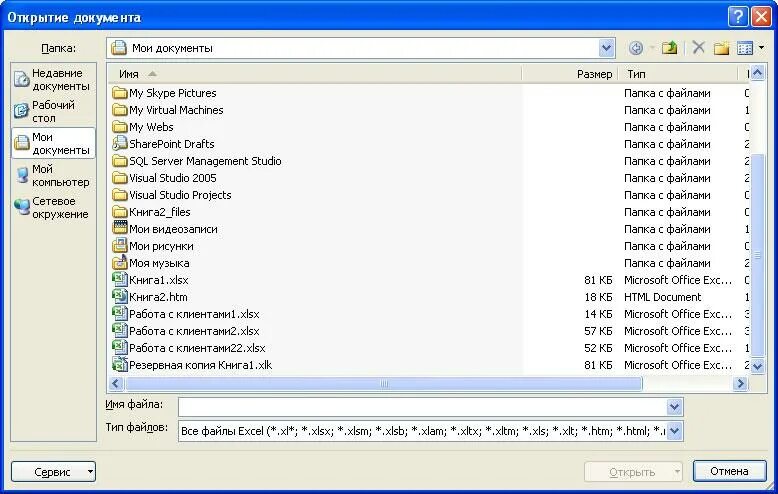Click the Мои видеозаписи folder icon

point(120,229)
